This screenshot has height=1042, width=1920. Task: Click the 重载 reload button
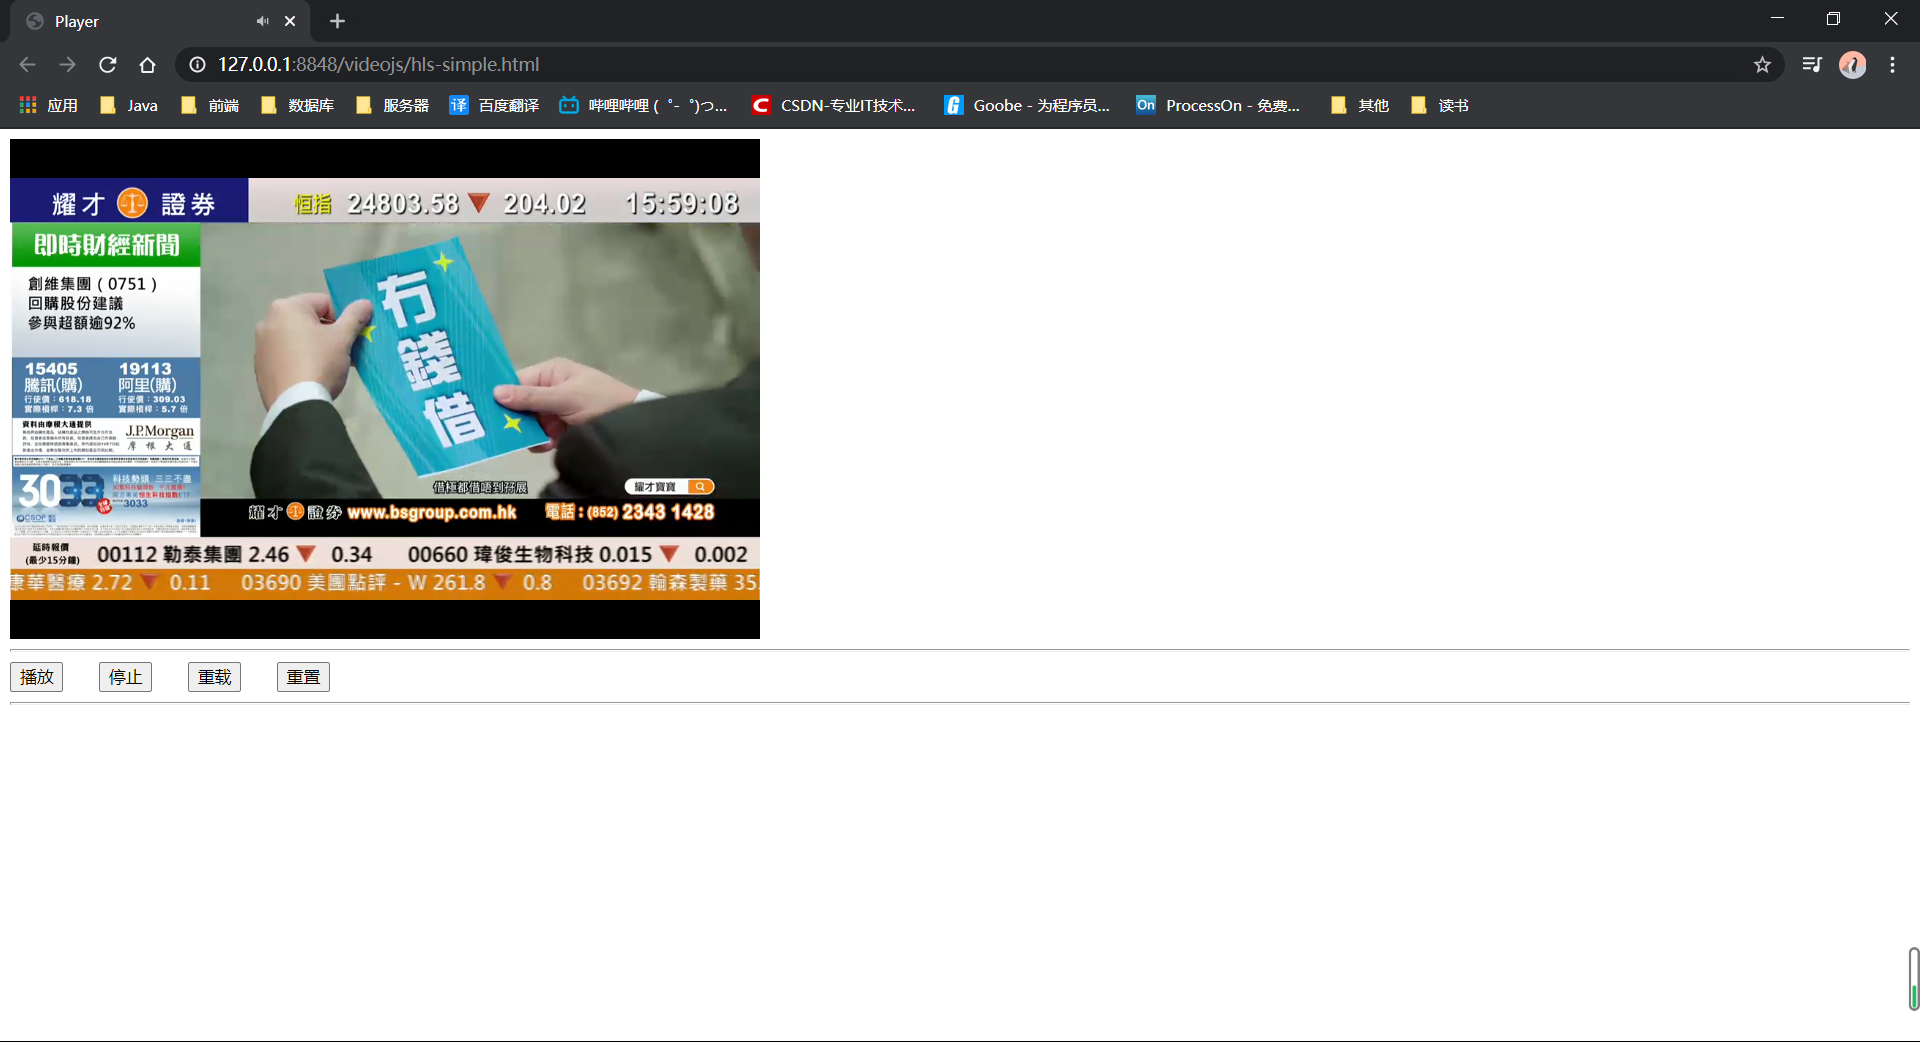tap(214, 677)
